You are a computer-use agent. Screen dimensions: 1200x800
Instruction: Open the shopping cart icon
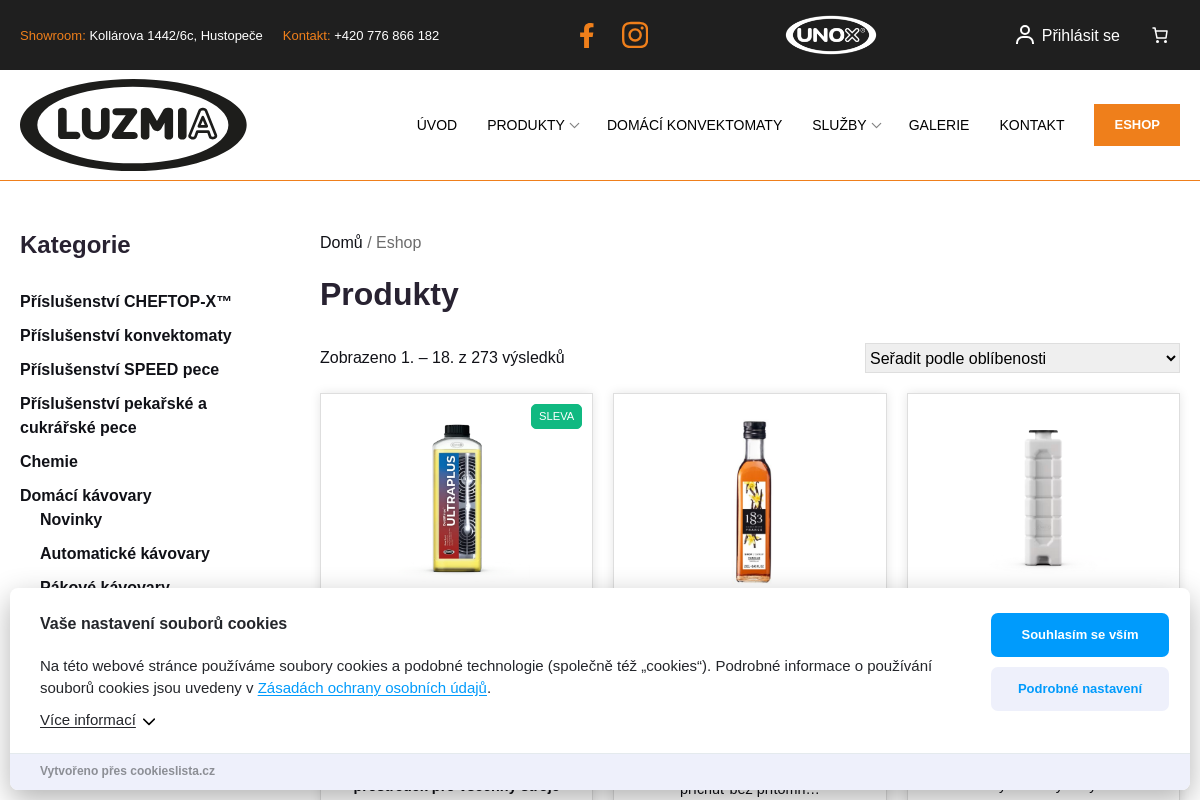pos(1160,35)
